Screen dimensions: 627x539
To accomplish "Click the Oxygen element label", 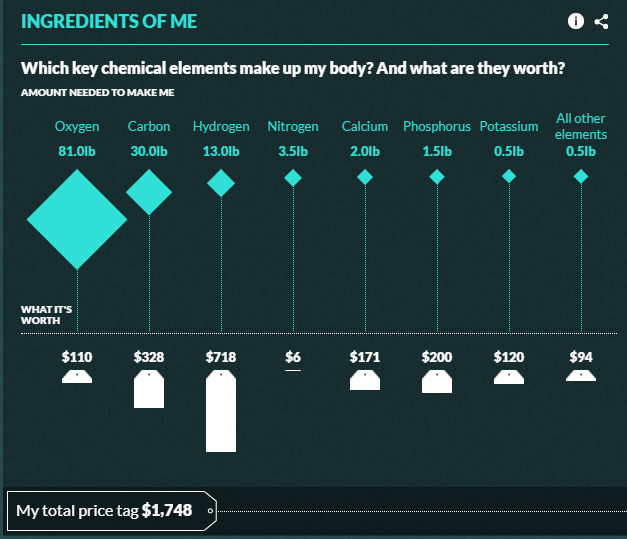I will (77, 127).
